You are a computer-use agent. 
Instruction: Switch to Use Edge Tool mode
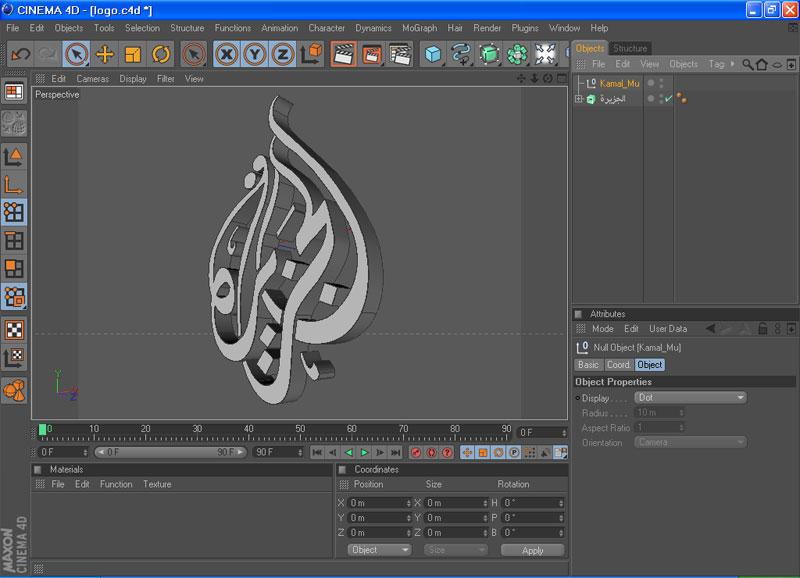[14, 240]
